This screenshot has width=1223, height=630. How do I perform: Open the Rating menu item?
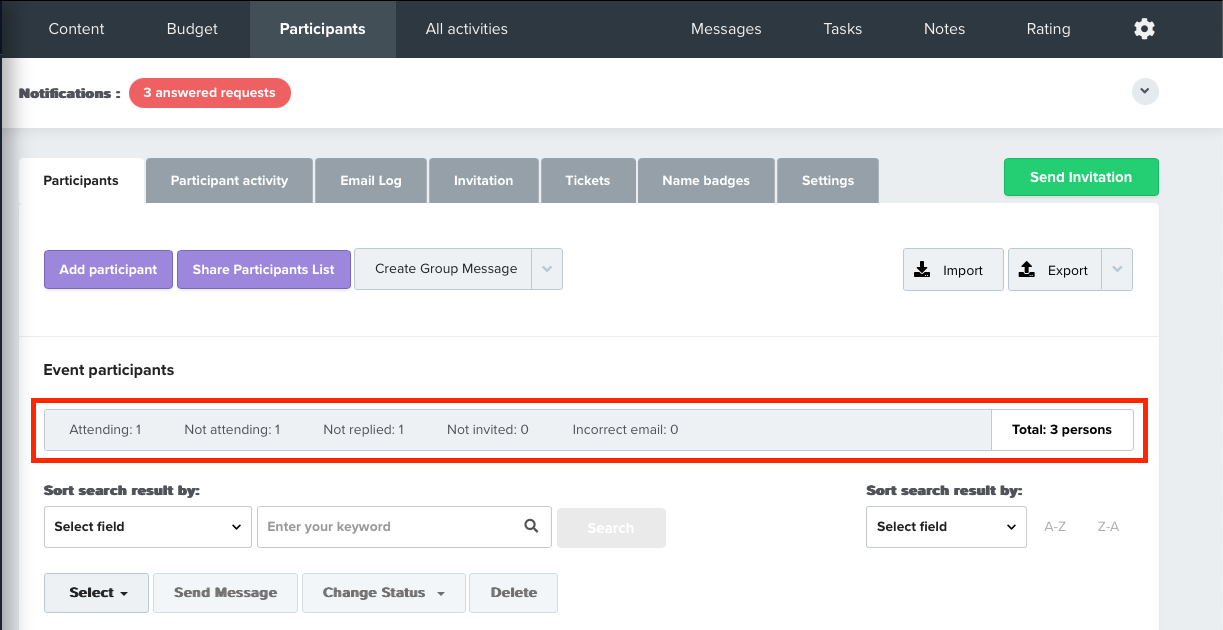coord(1048,29)
